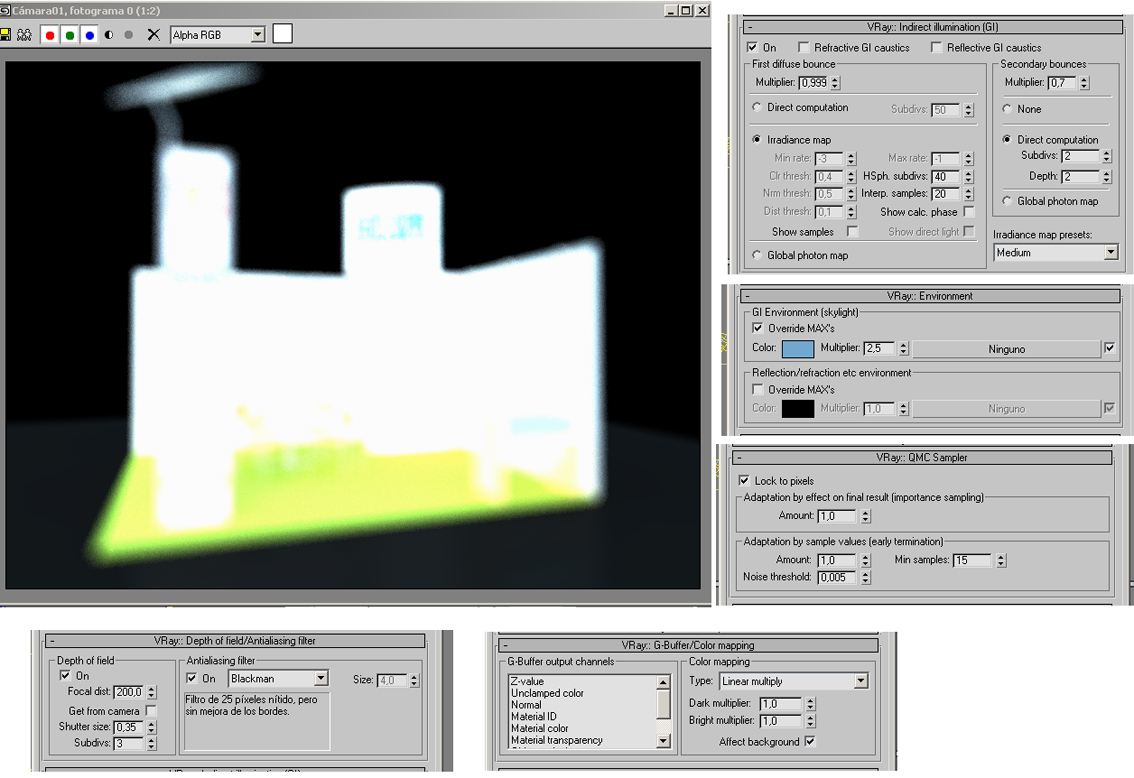Toggle the green channel button
1134x778 pixels.
point(69,35)
